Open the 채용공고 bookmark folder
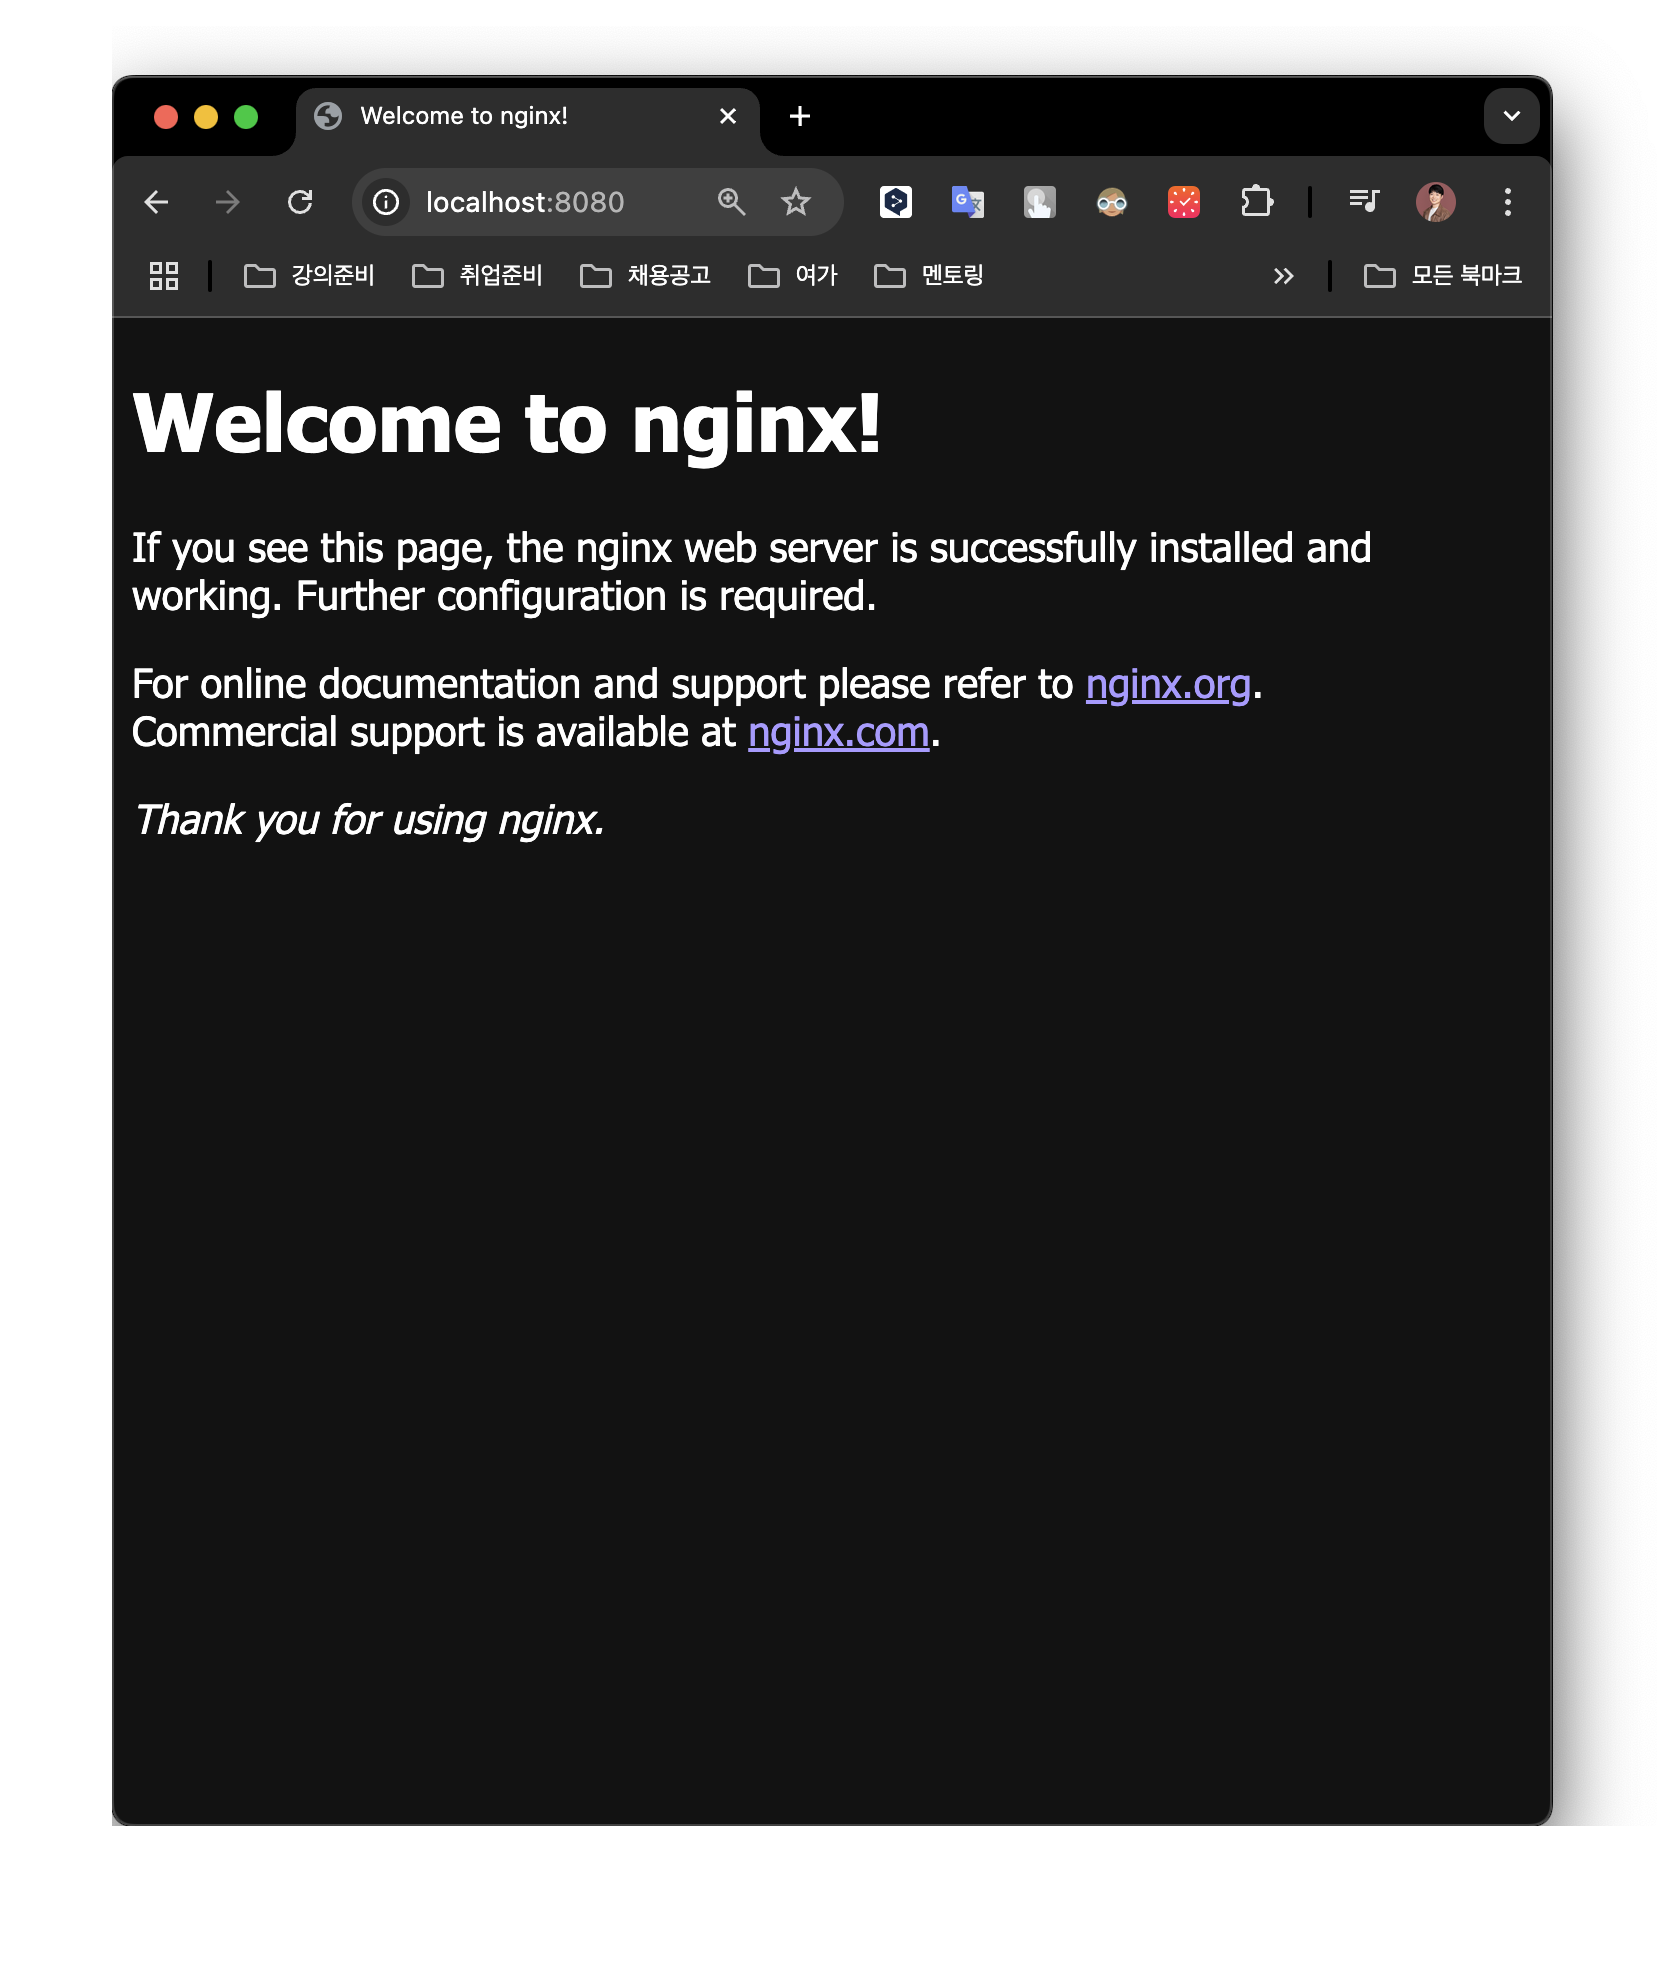The image size is (1664, 1974). pos(646,276)
